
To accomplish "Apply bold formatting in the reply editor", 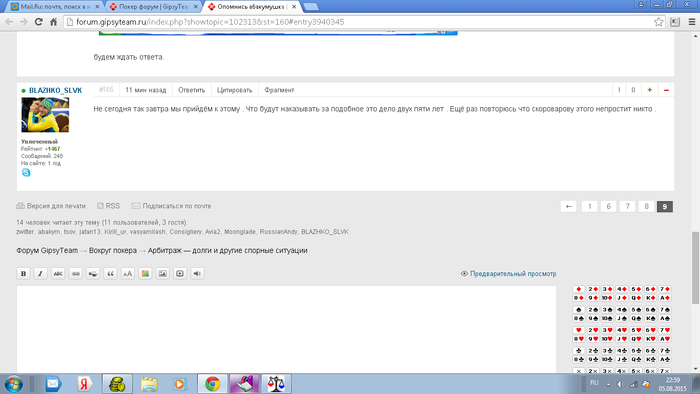I will point(23,274).
